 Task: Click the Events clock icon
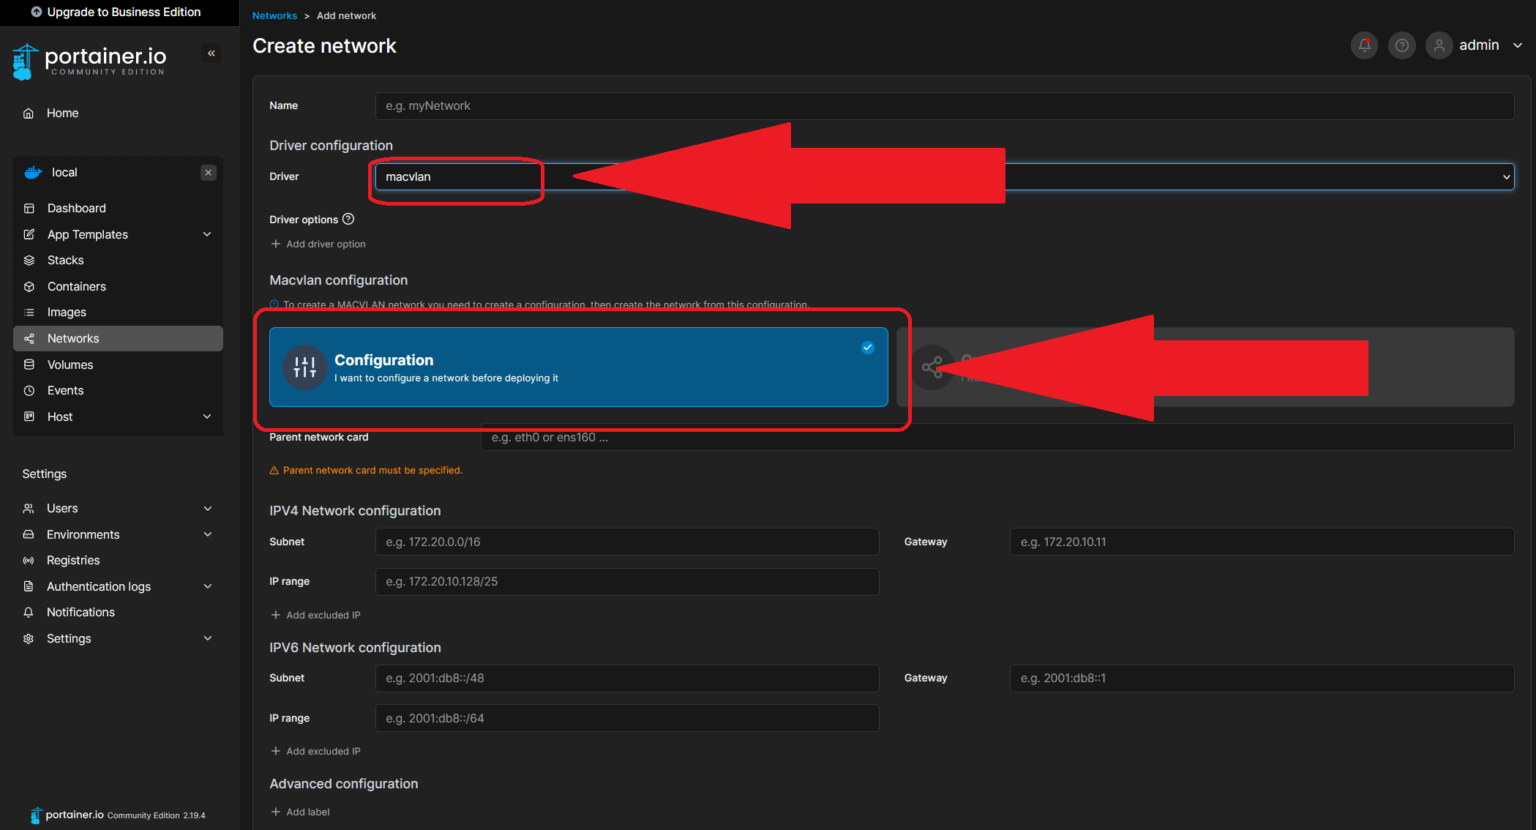30,390
